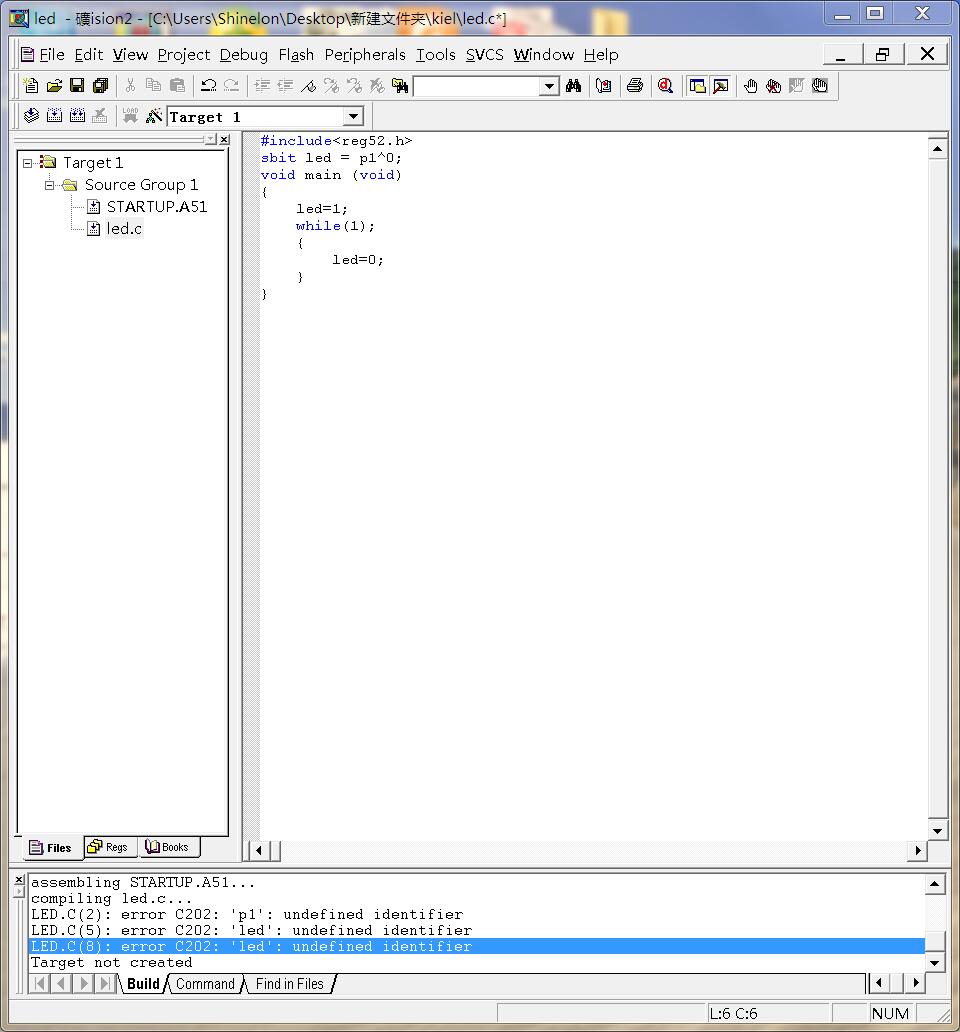Image resolution: width=960 pixels, height=1032 pixels.
Task: Open the Debug menu
Action: tap(243, 55)
